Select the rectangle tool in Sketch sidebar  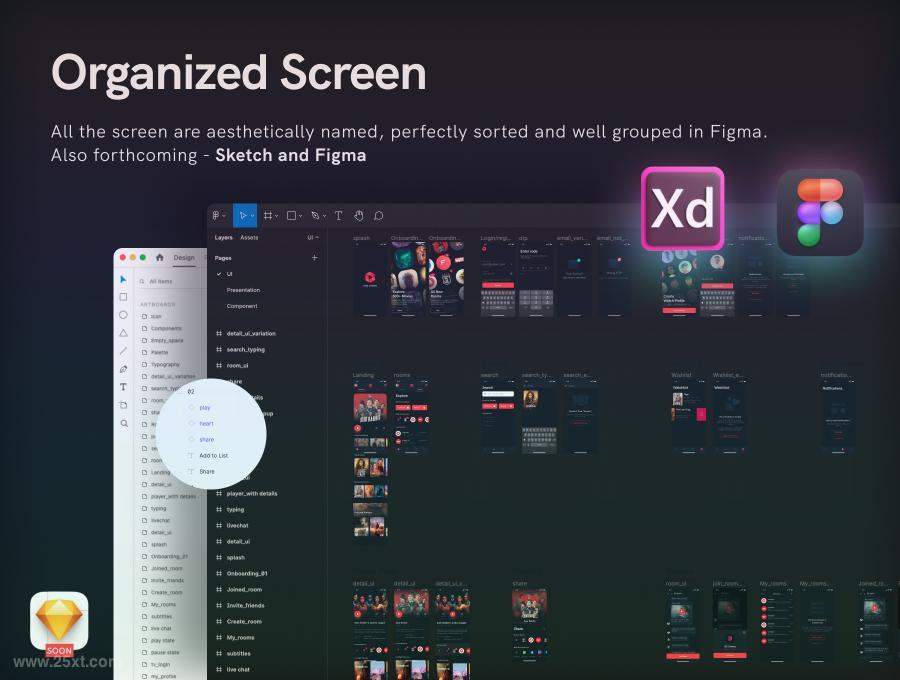click(123, 297)
